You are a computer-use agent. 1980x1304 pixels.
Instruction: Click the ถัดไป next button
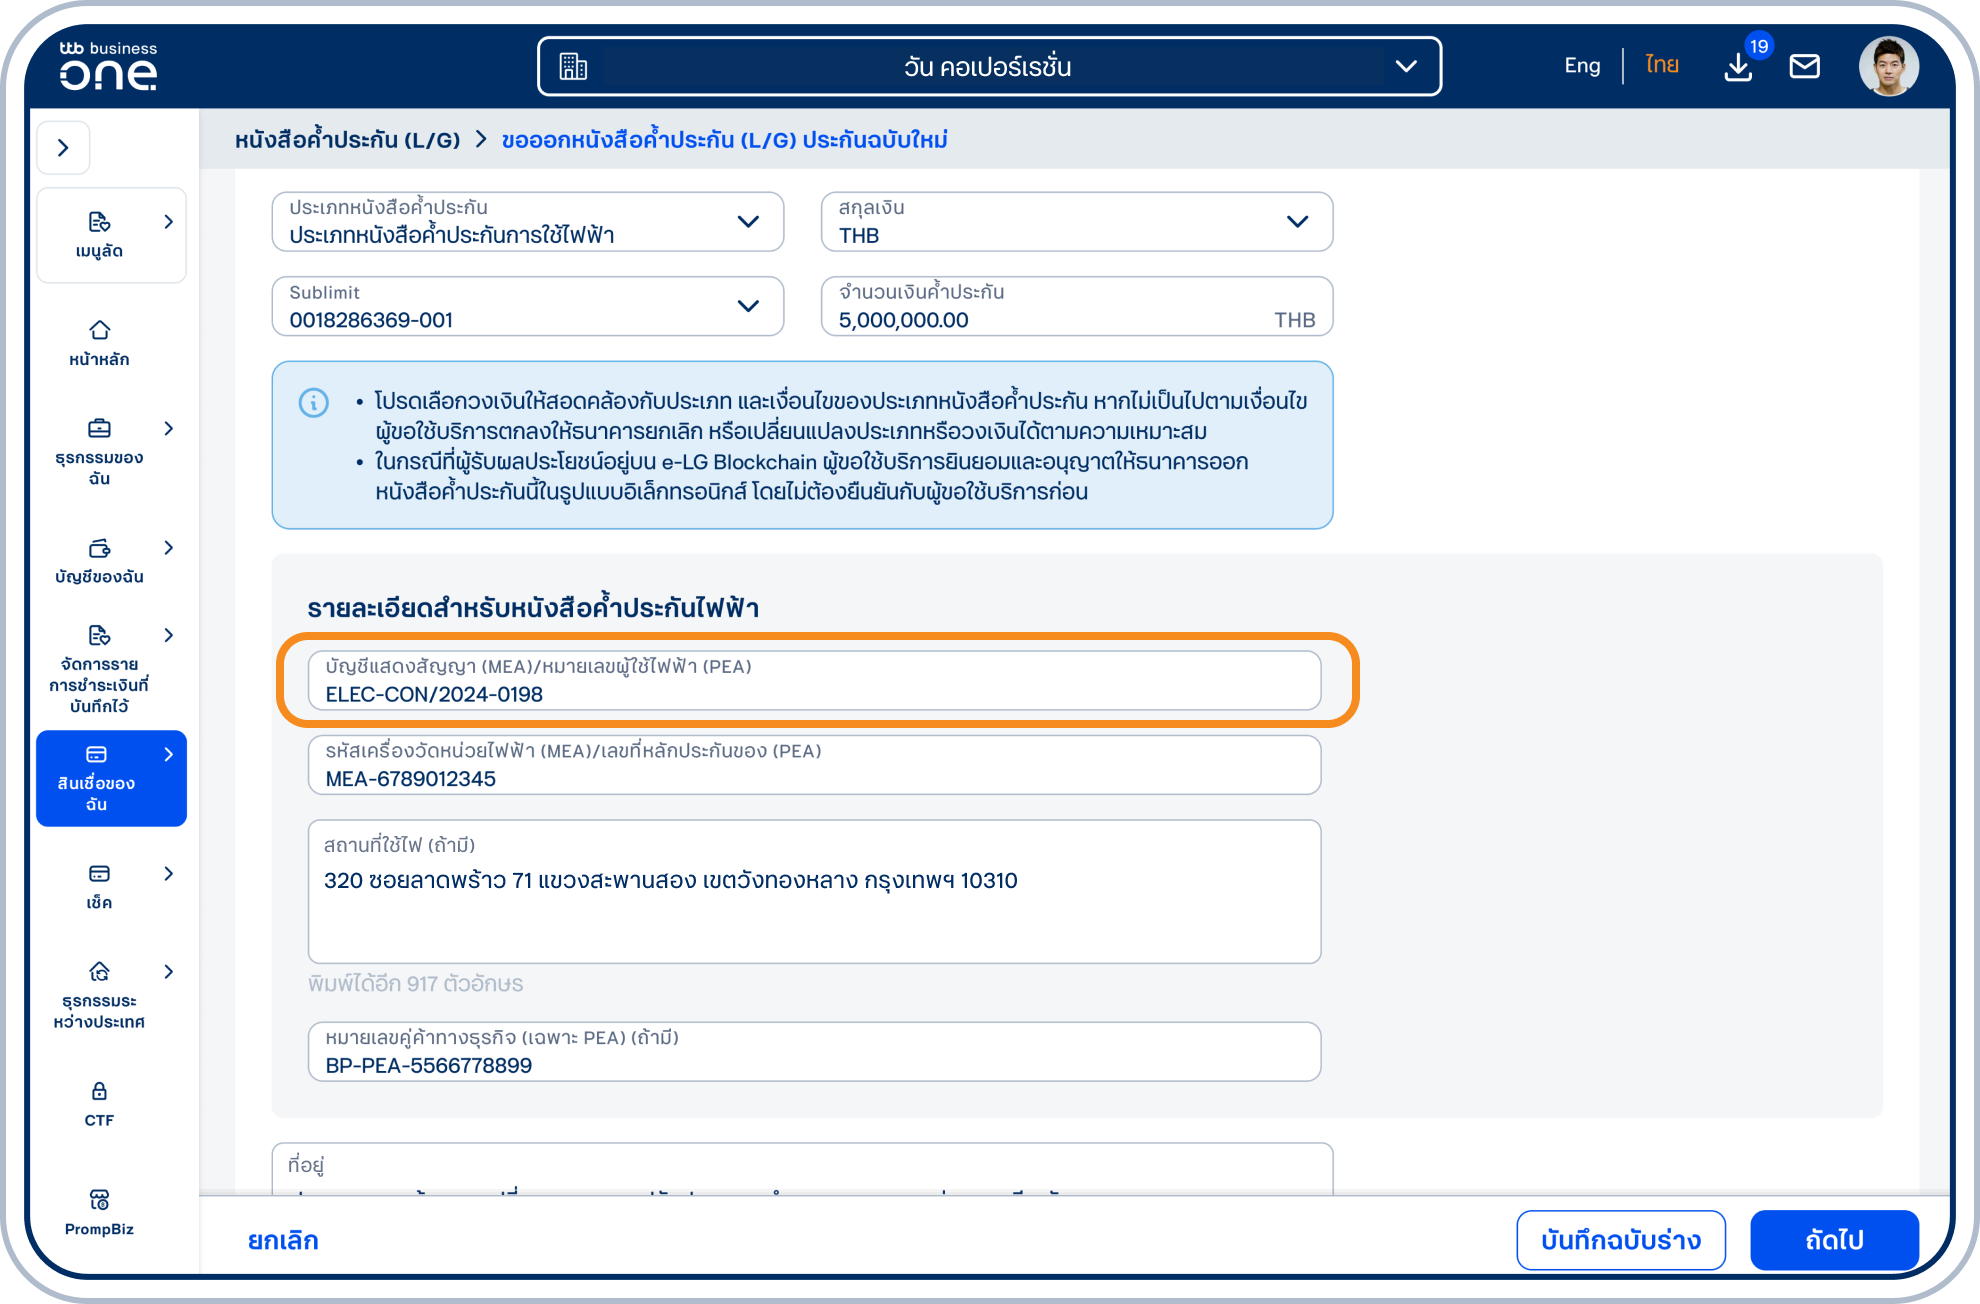(1833, 1240)
